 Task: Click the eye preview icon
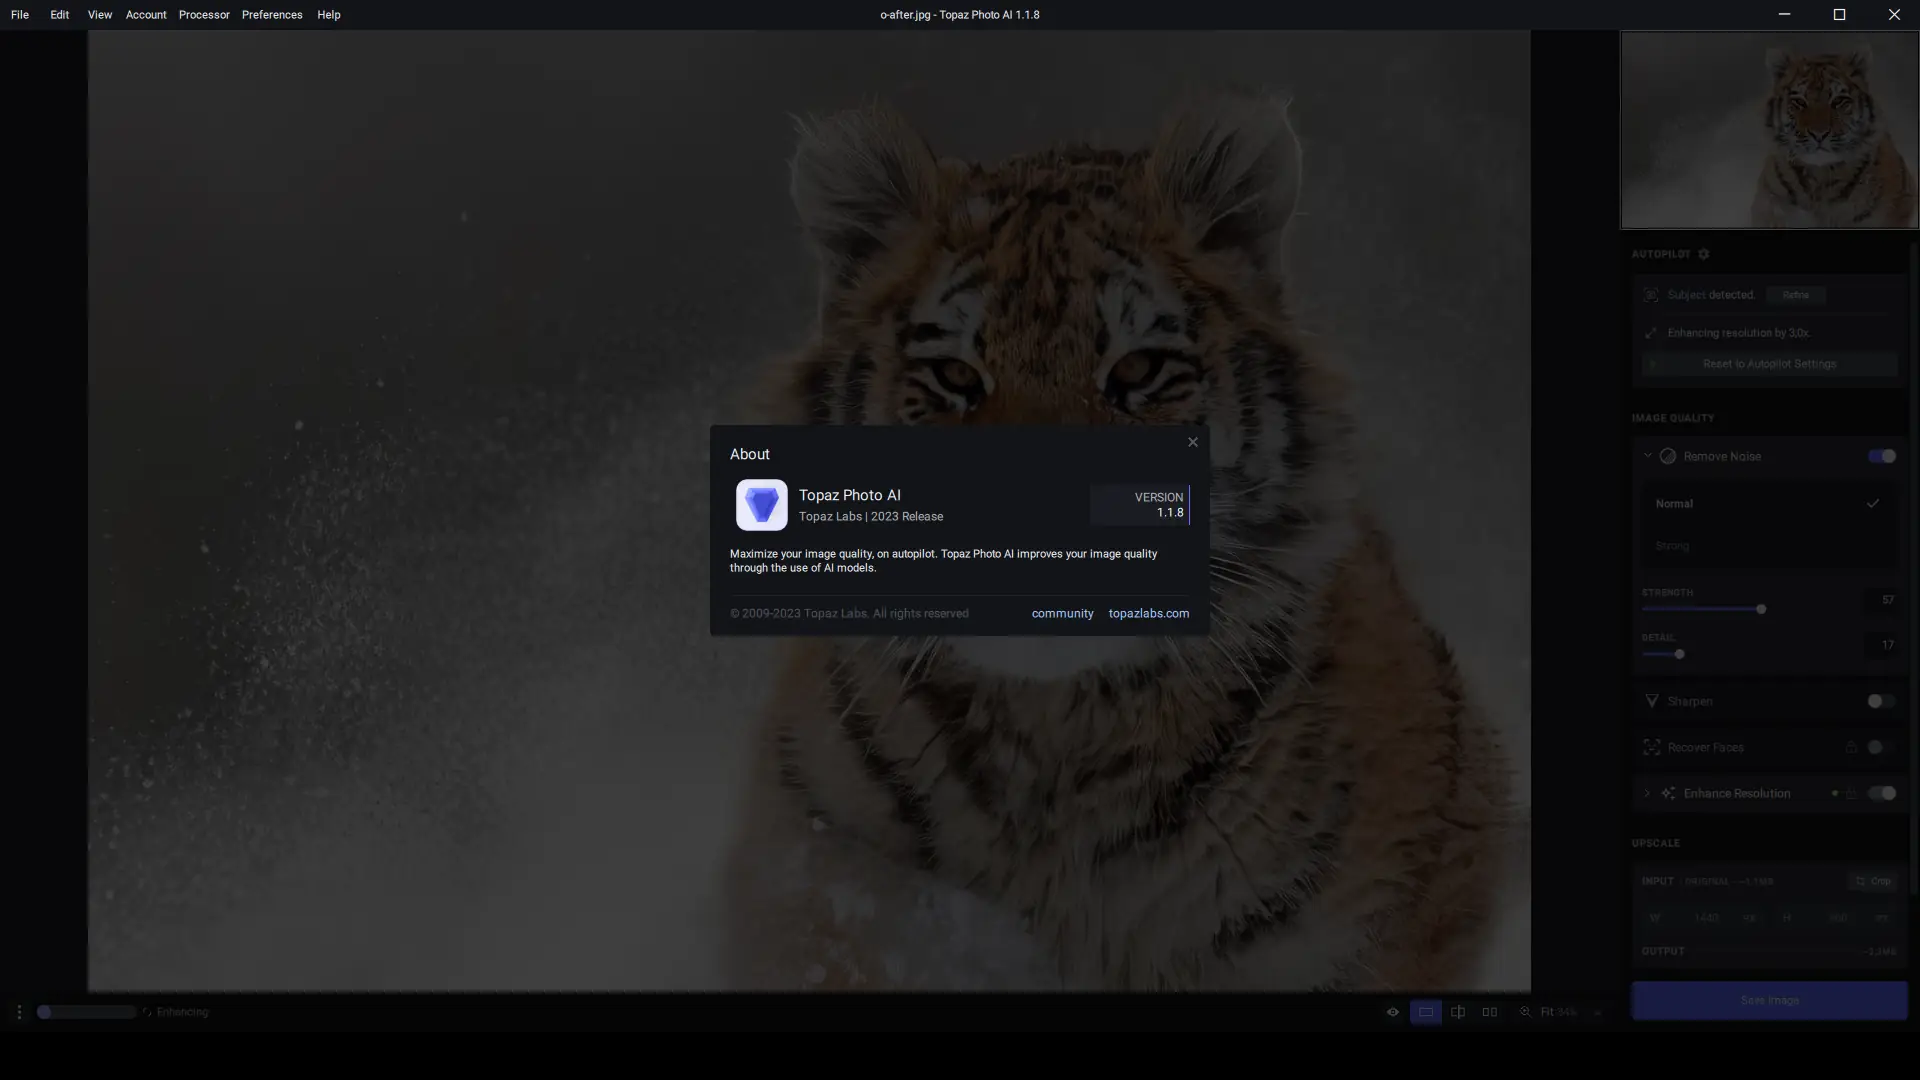(x=1392, y=1012)
